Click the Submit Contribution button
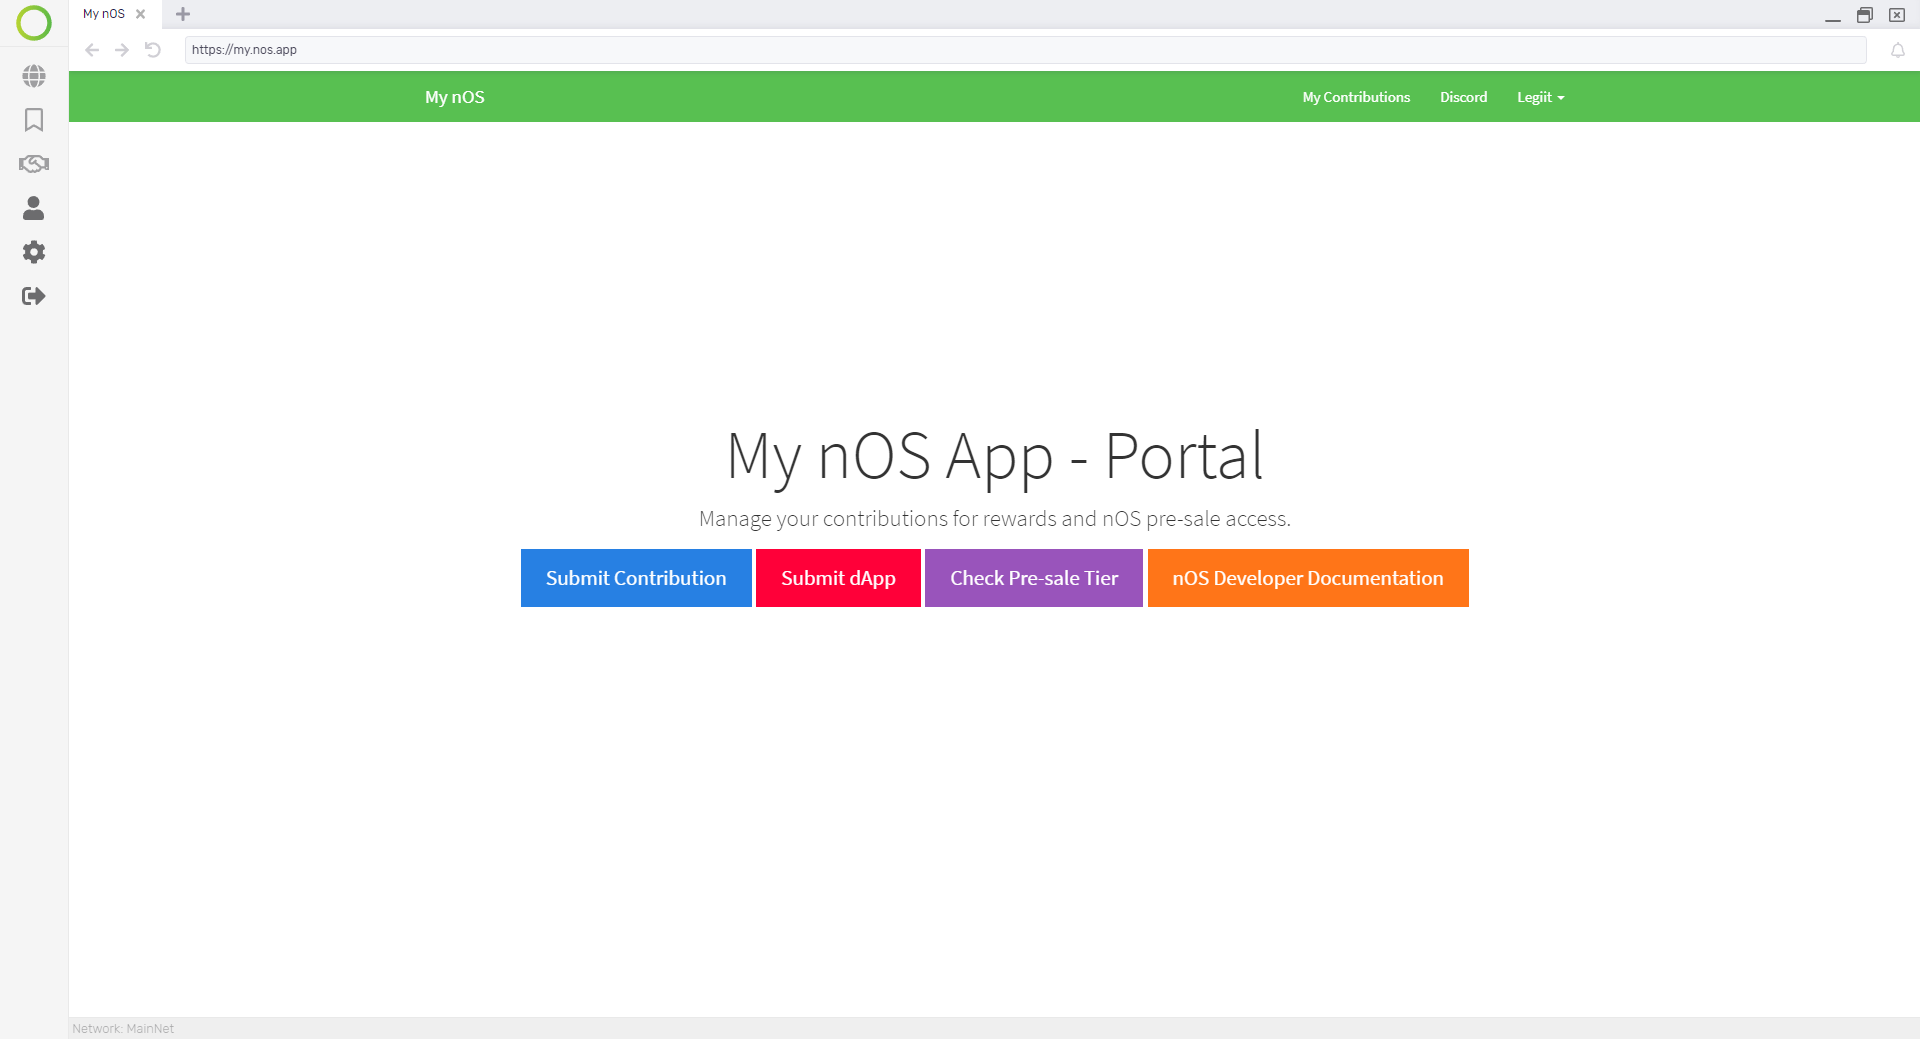1920x1039 pixels. pyautogui.click(x=636, y=578)
